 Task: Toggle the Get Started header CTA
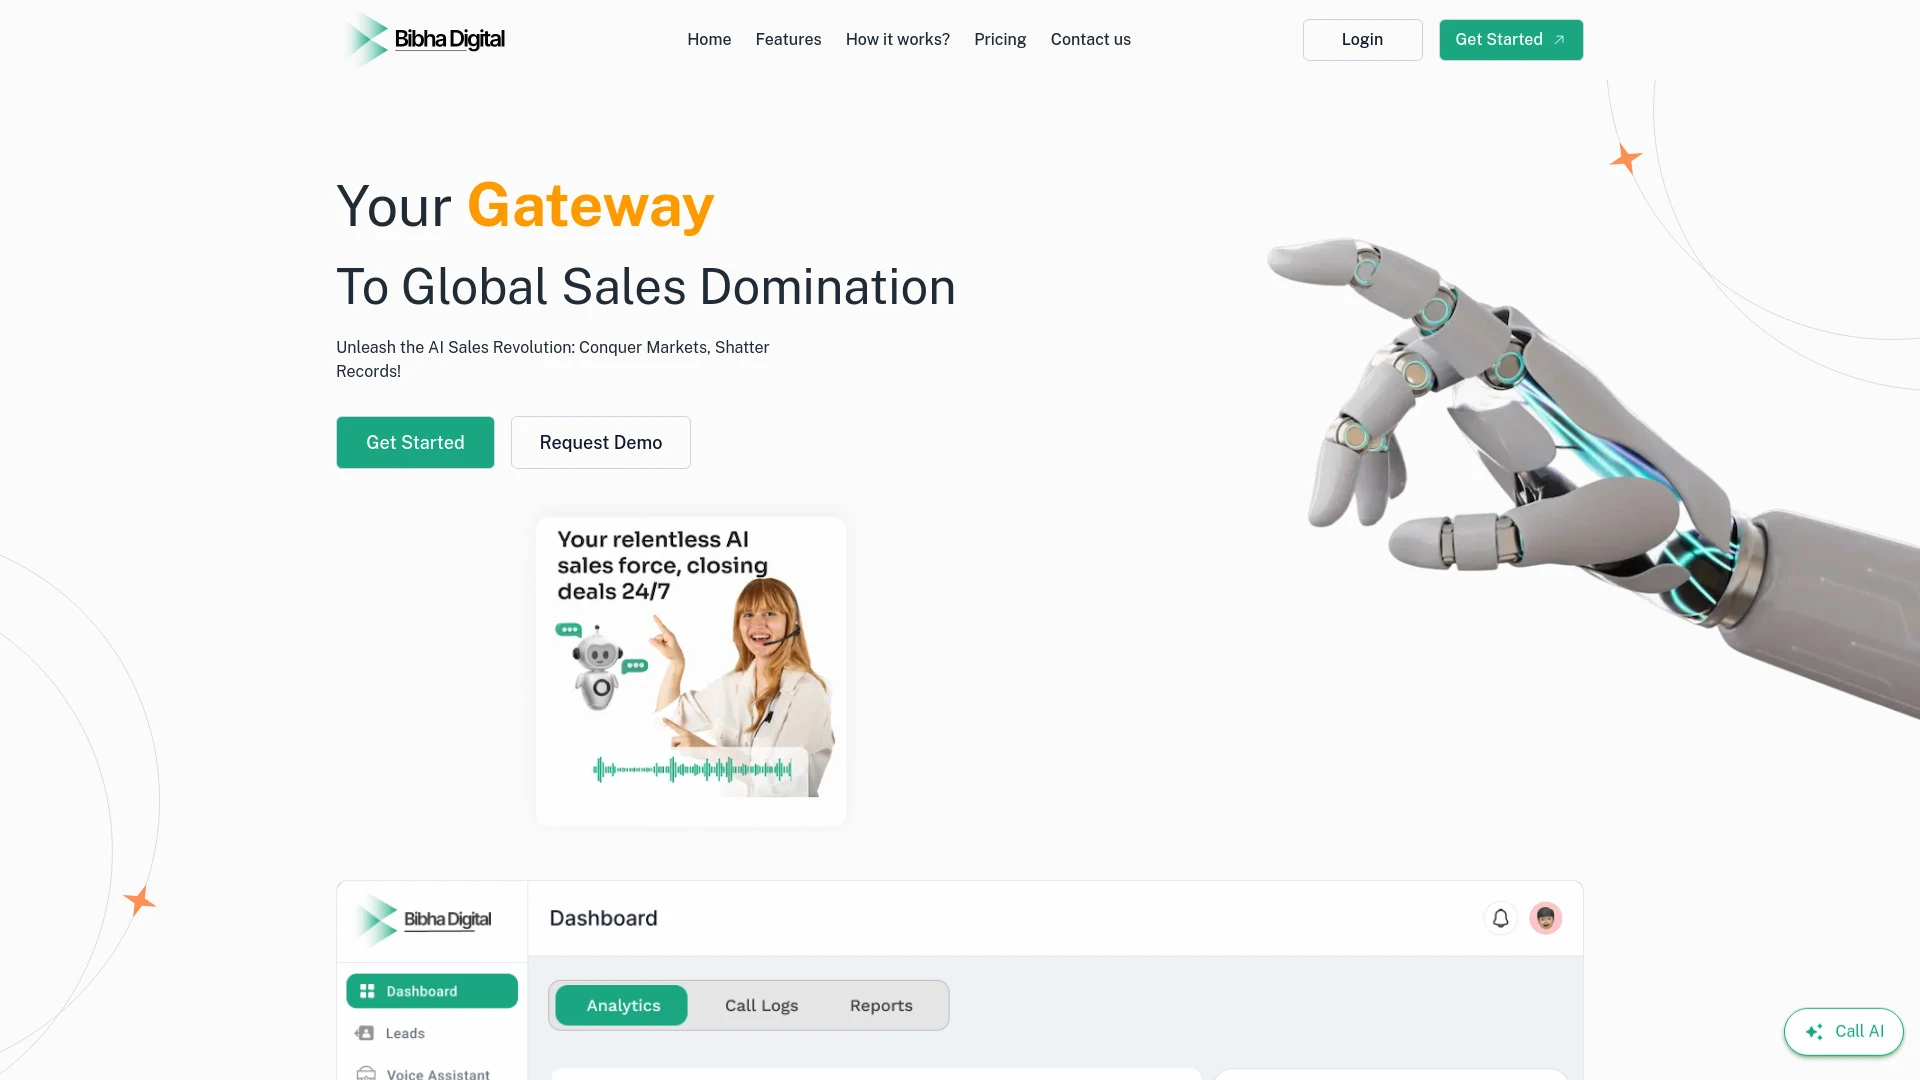click(x=1511, y=40)
